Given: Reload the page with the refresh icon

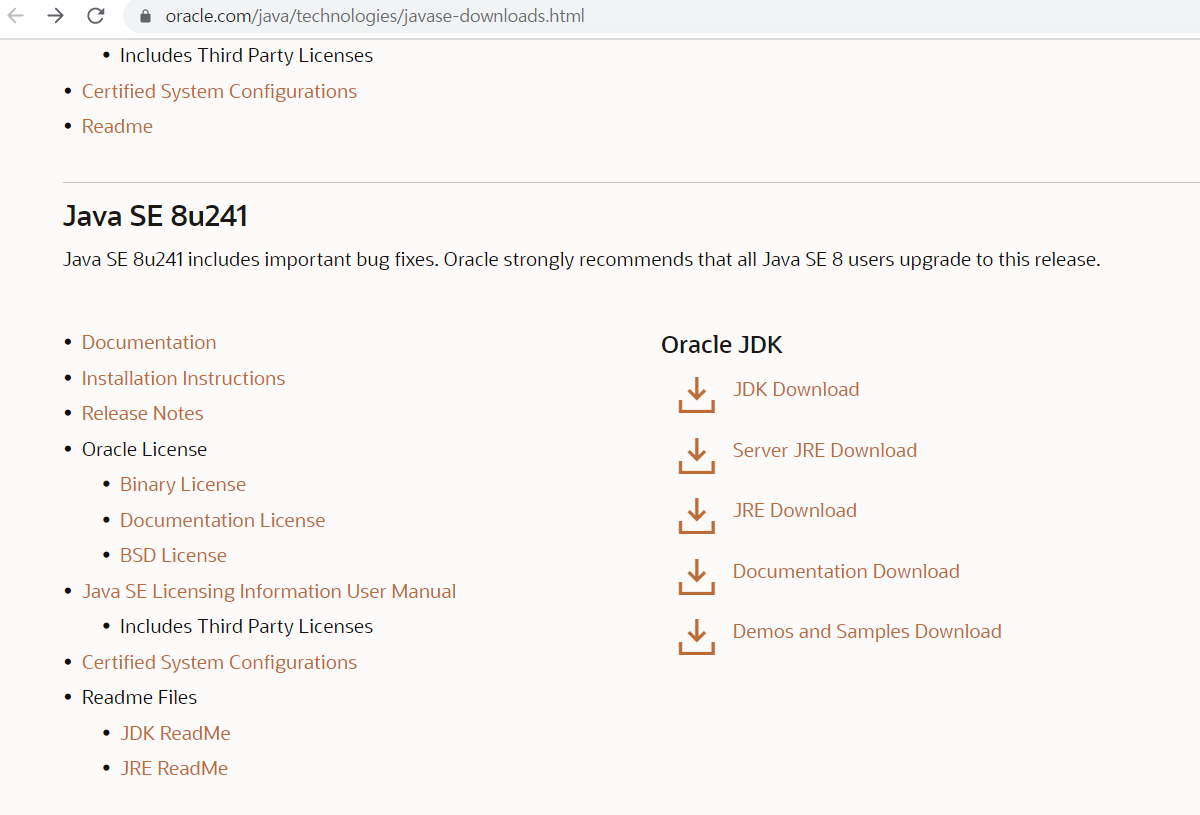Looking at the screenshot, I should 95,16.
